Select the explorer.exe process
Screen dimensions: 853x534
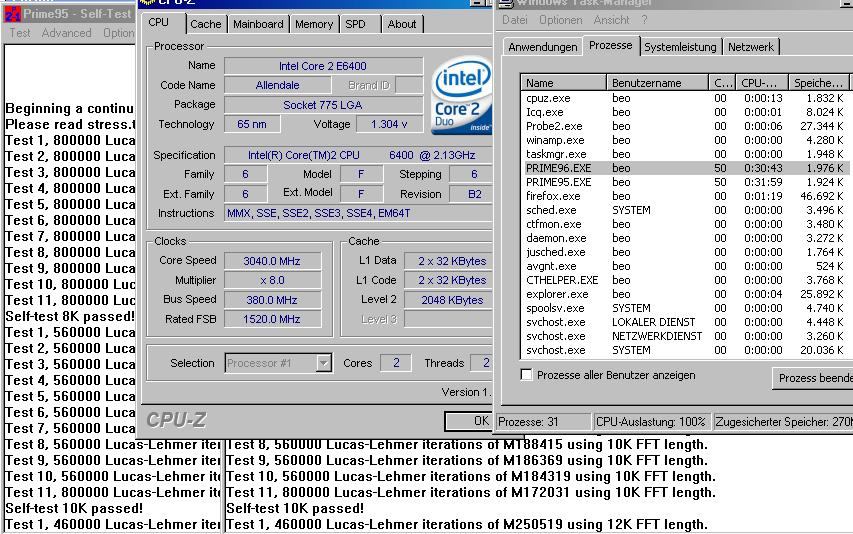684,294
